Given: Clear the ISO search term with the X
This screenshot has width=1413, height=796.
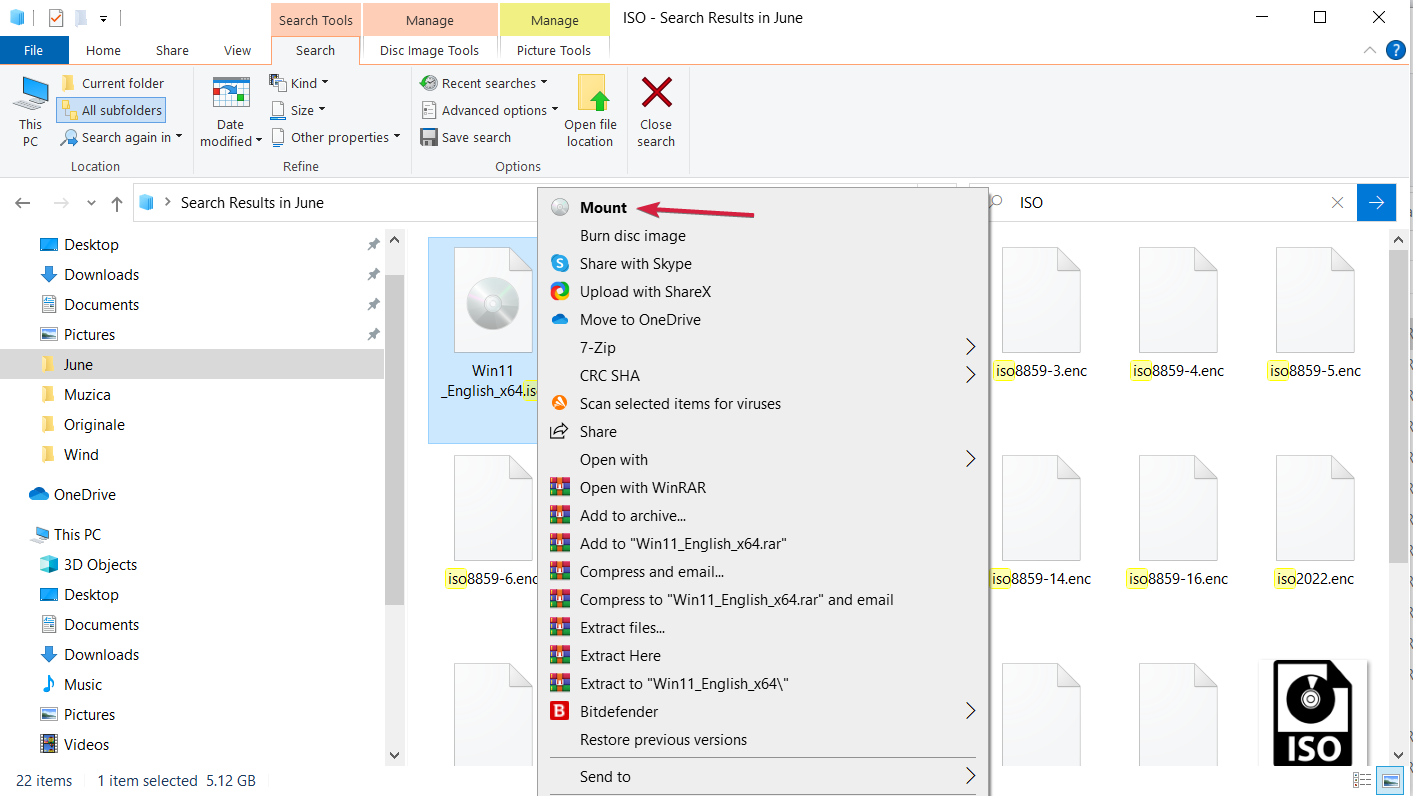Looking at the screenshot, I should coord(1338,202).
